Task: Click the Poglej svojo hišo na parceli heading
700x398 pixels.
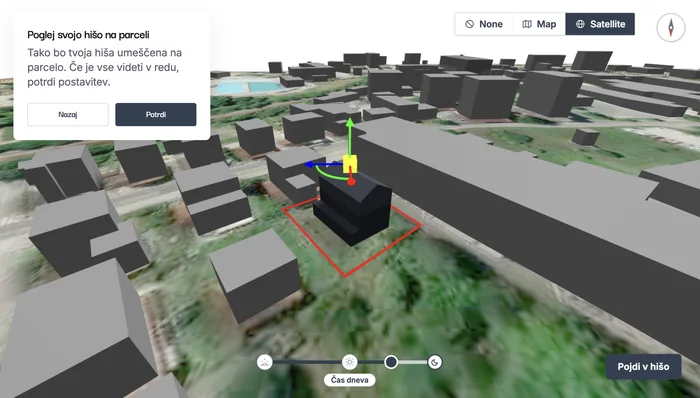Action: tap(88, 35)
